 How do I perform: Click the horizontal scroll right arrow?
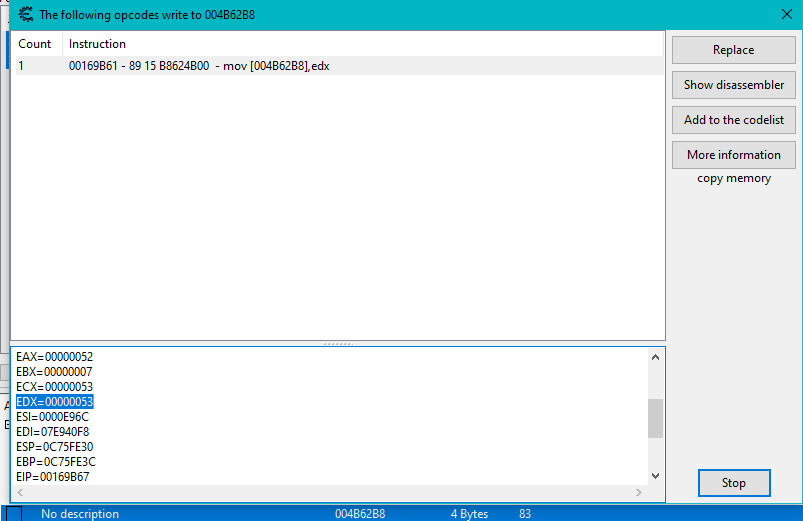(x=639, y=492)
